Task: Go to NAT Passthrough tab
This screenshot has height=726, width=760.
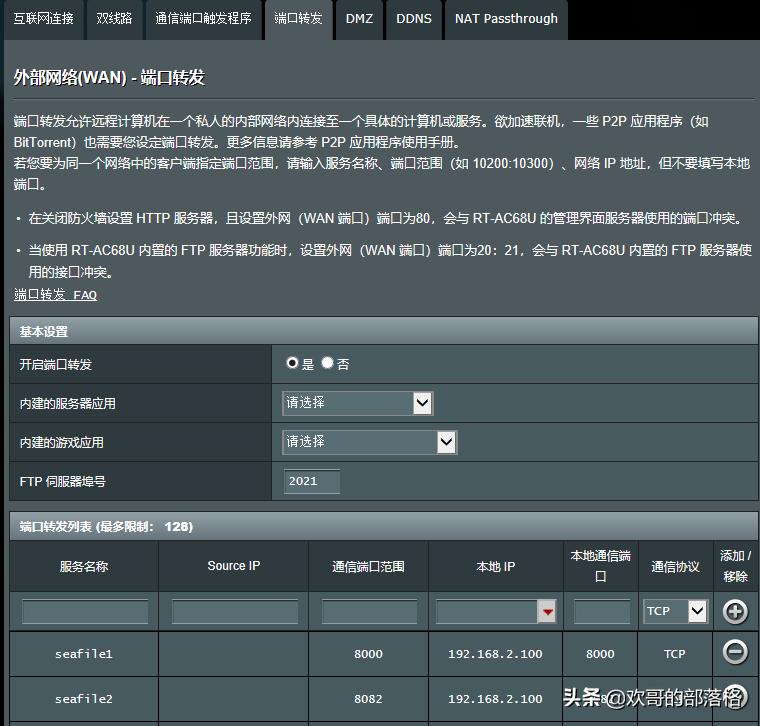Action: [506, 19]
